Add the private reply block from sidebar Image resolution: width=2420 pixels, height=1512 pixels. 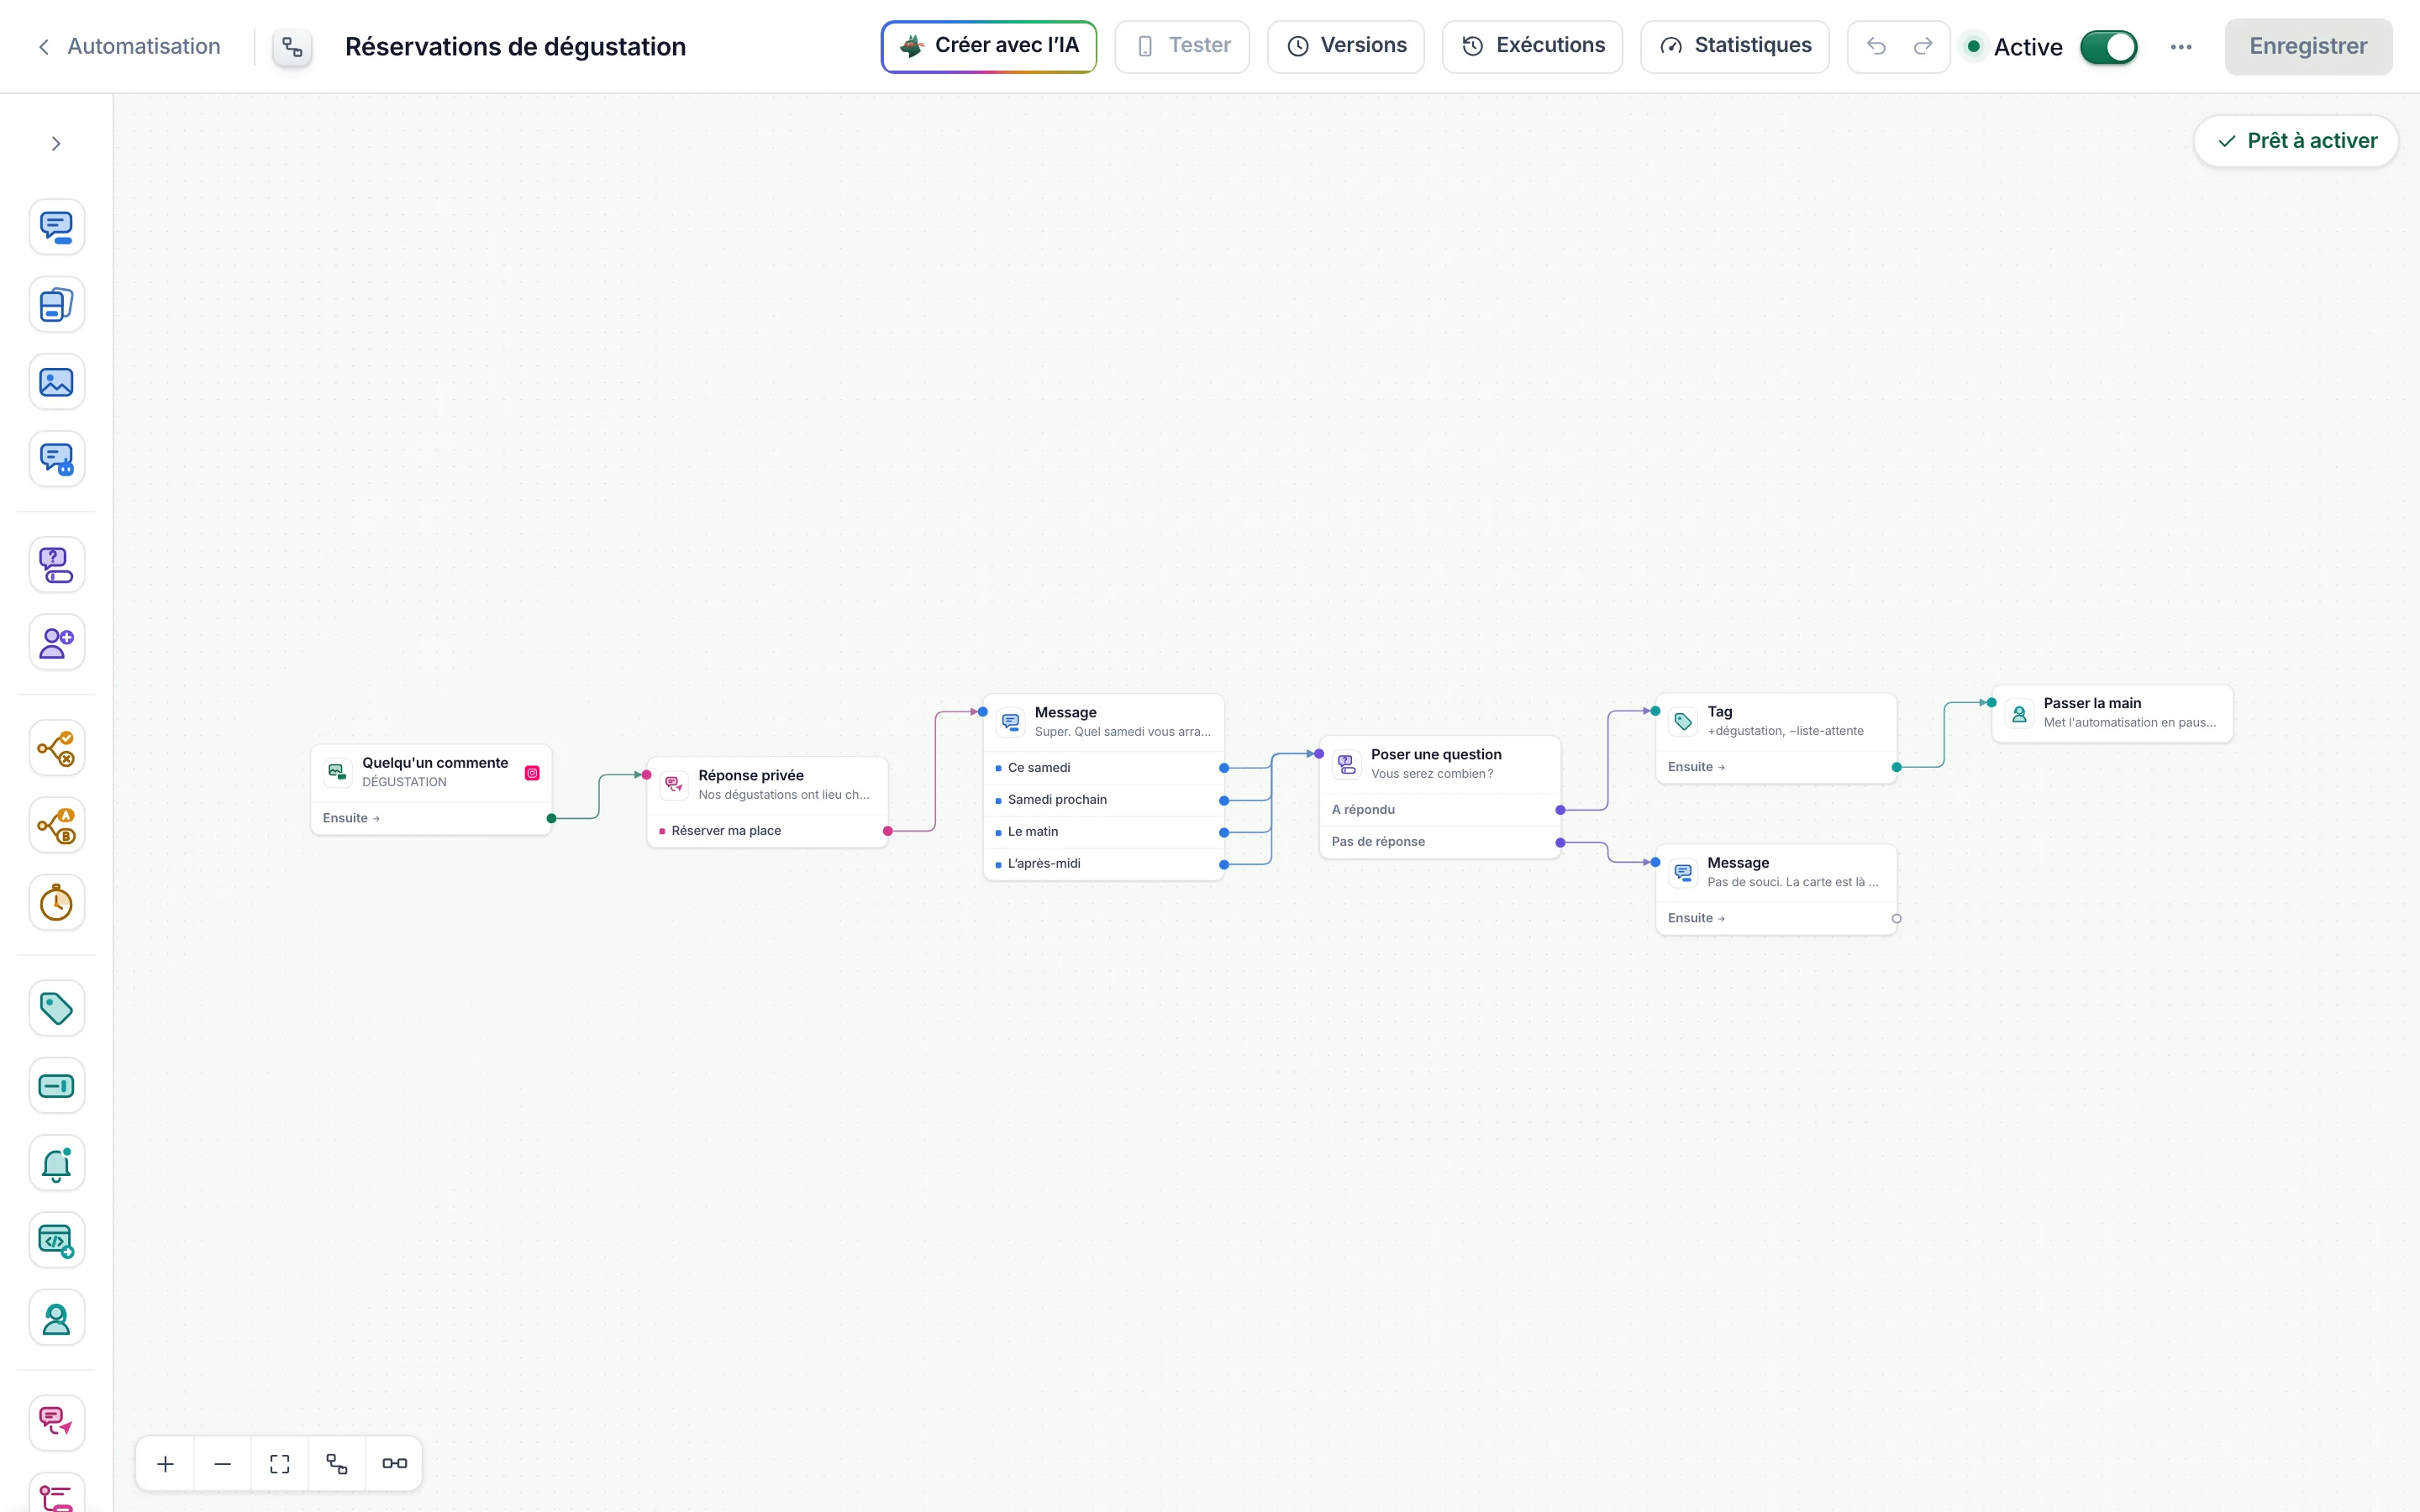tap(57, 1423)
